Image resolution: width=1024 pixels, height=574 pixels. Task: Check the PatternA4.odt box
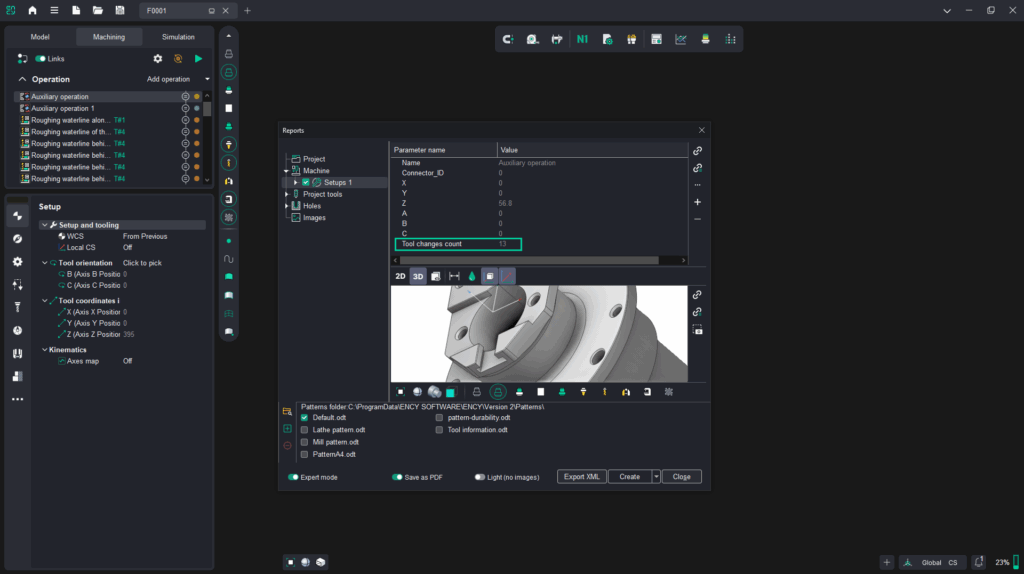pyautogui.click(x=304, y=454)
